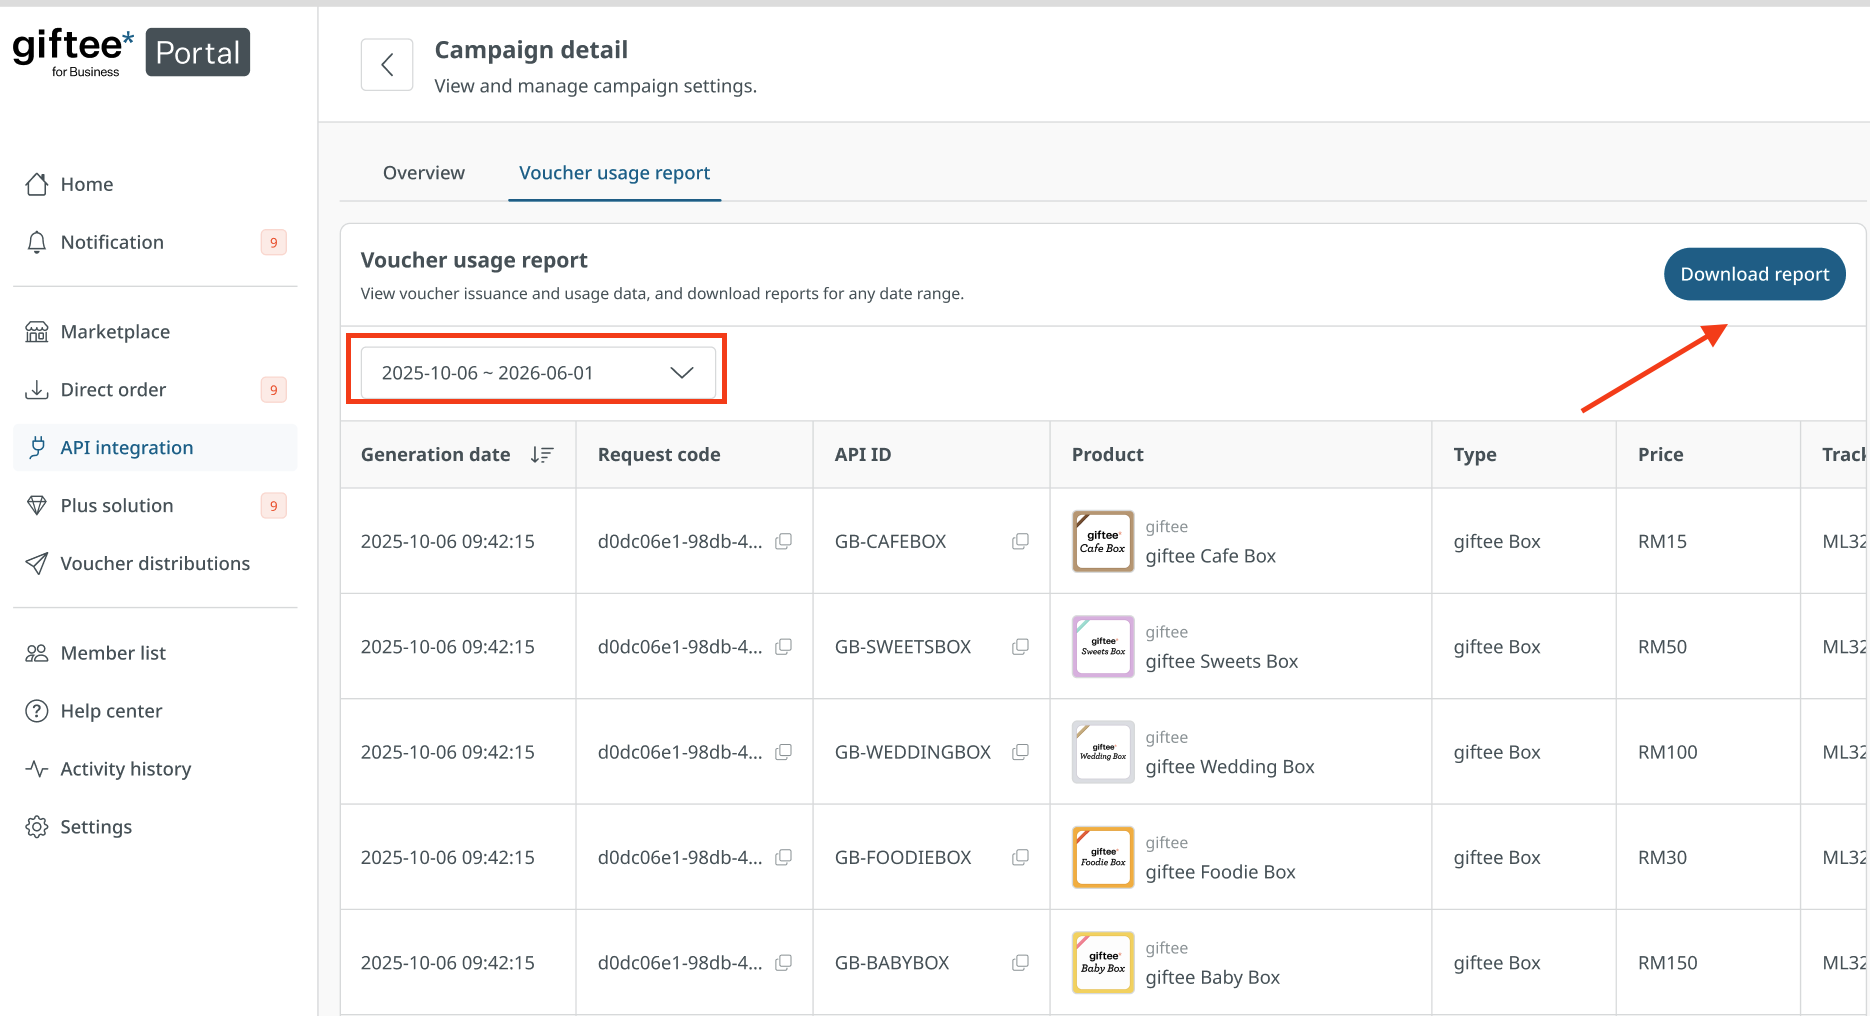This screenshot has width=1870, height=1016.
Task: Select the Voucher usage report tab
Action: click(614, 173)
